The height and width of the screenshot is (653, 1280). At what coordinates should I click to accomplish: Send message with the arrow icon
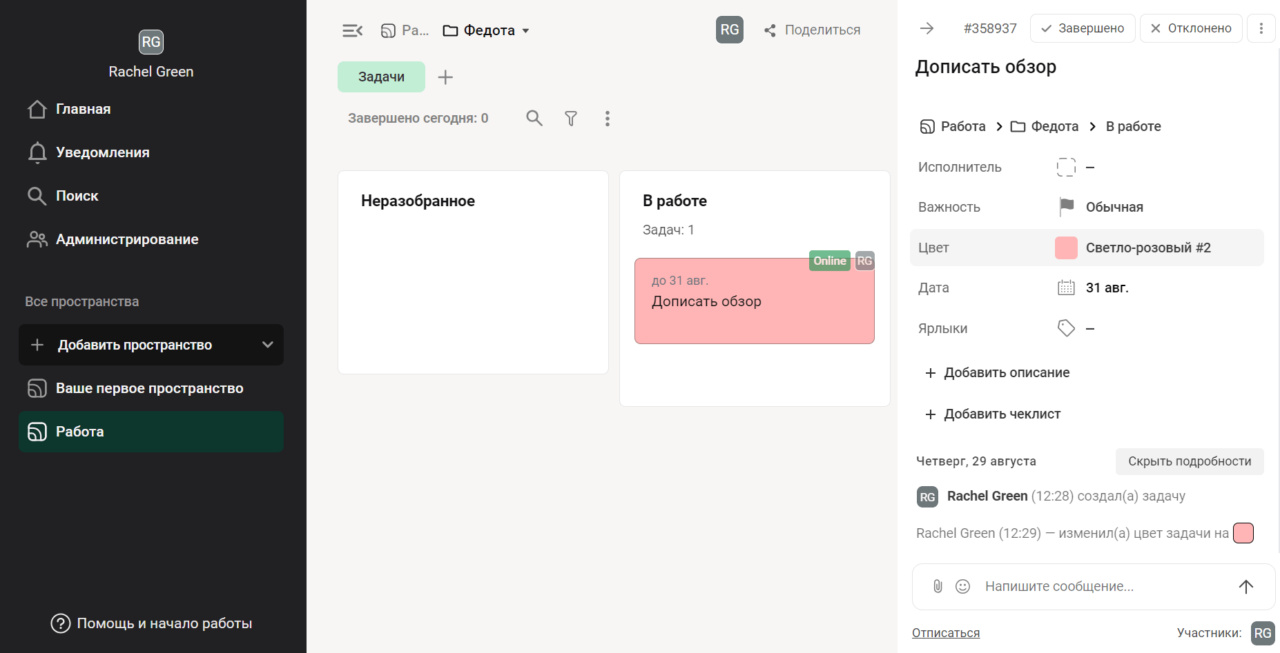(x=1245, y=586)
